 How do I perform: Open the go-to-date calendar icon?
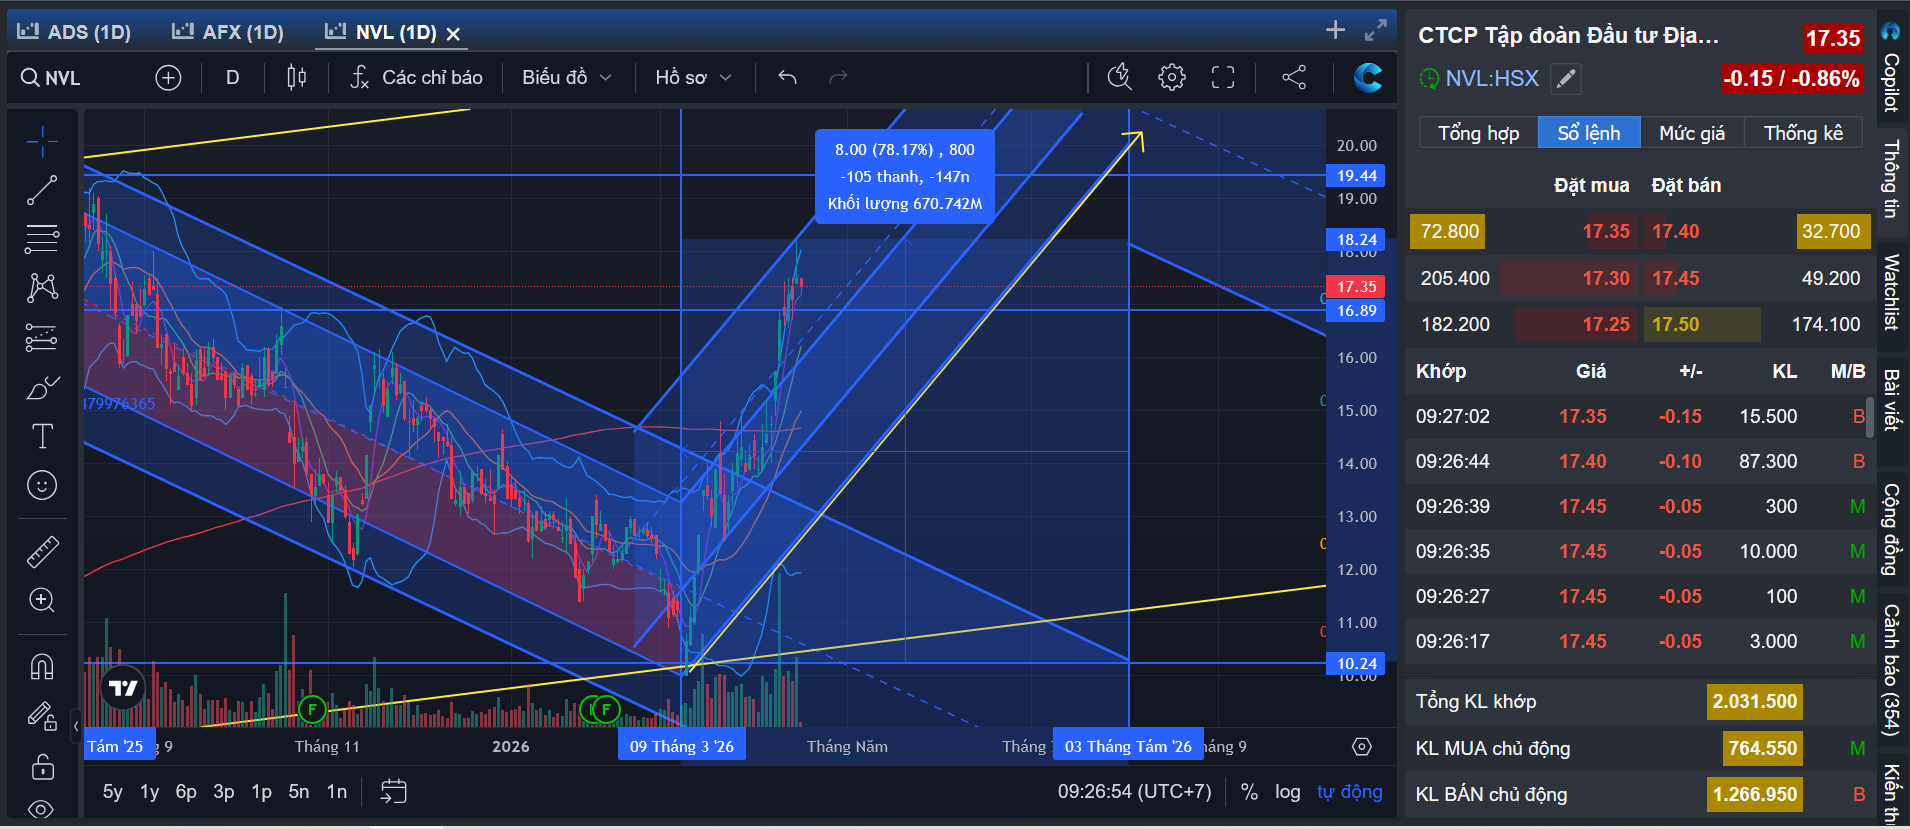click(x=394, y=792)
